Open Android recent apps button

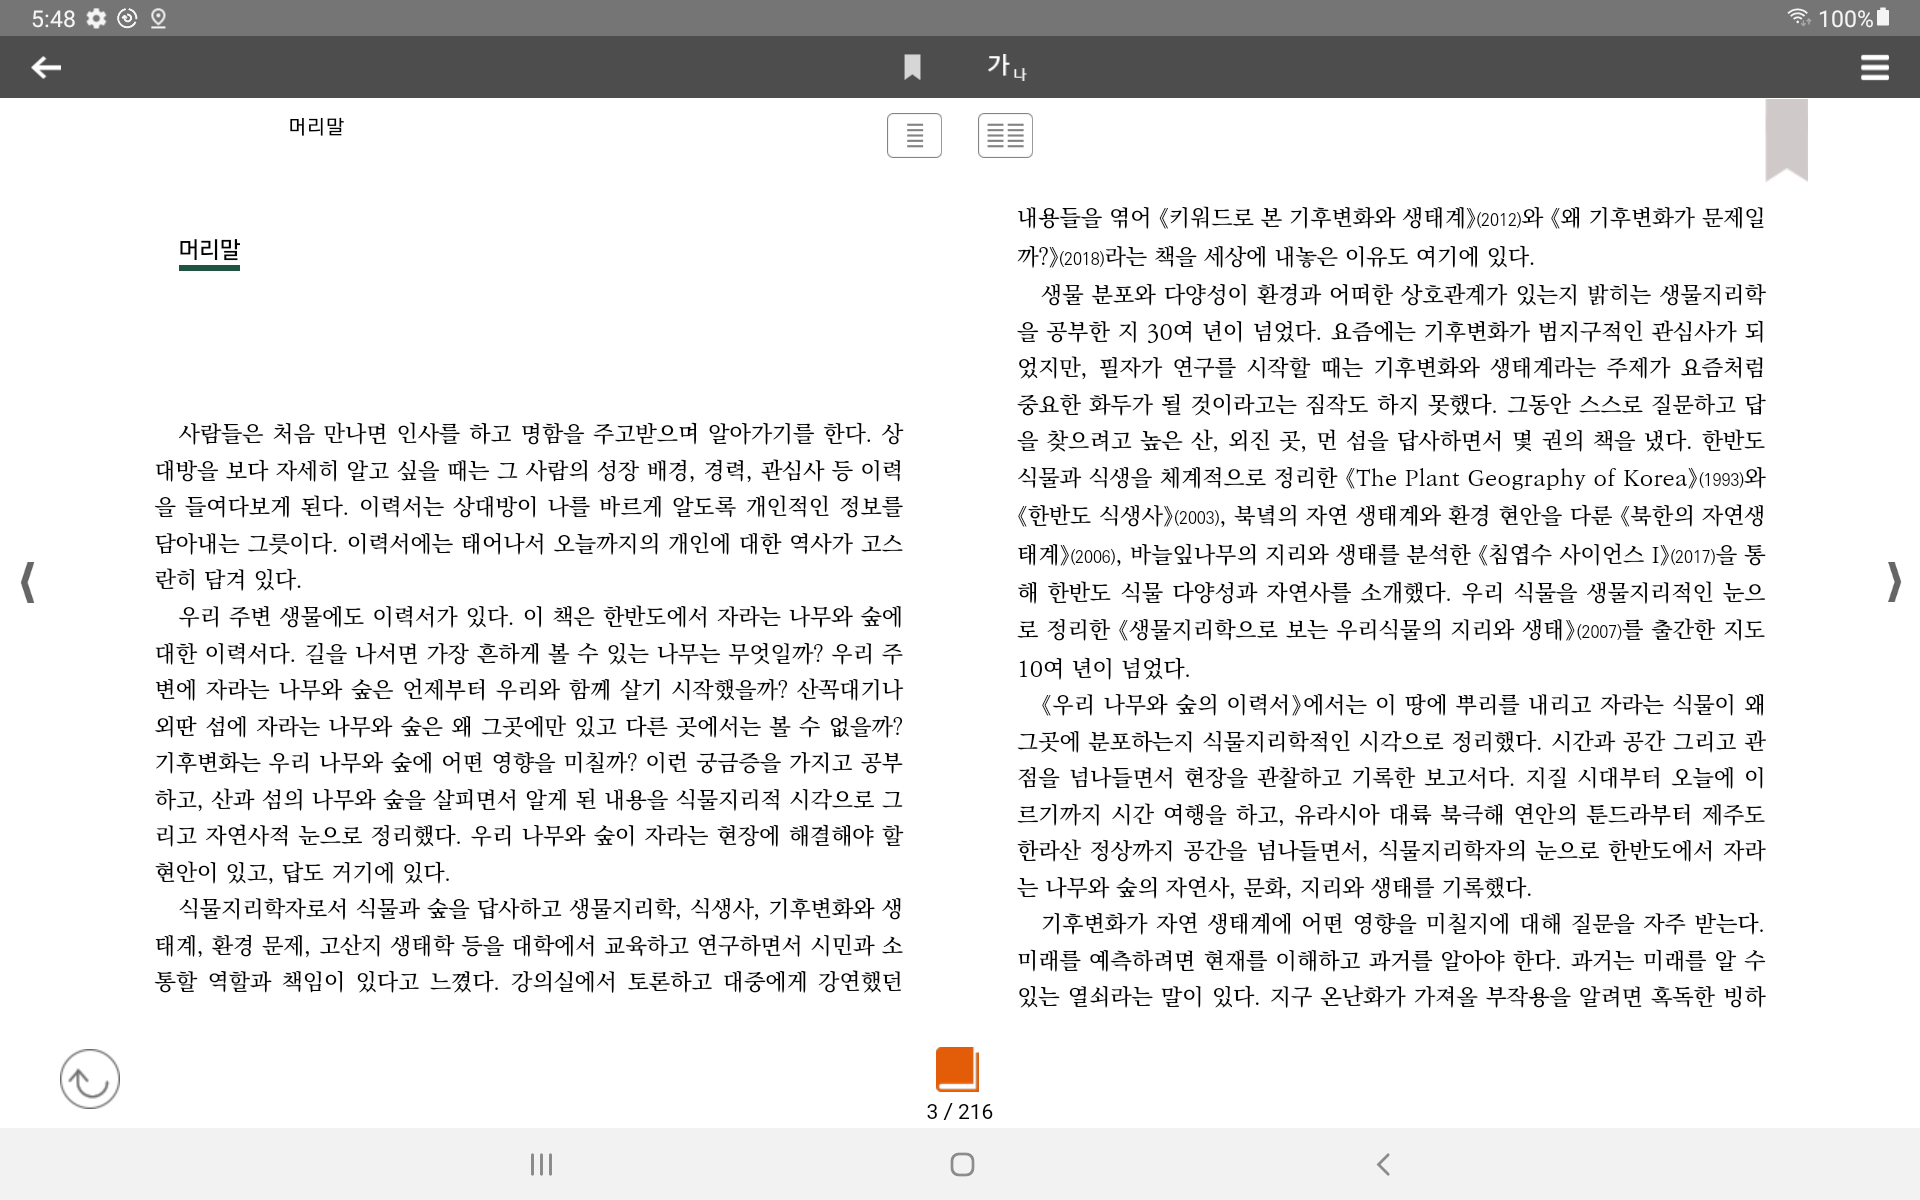coord(541,1164)
